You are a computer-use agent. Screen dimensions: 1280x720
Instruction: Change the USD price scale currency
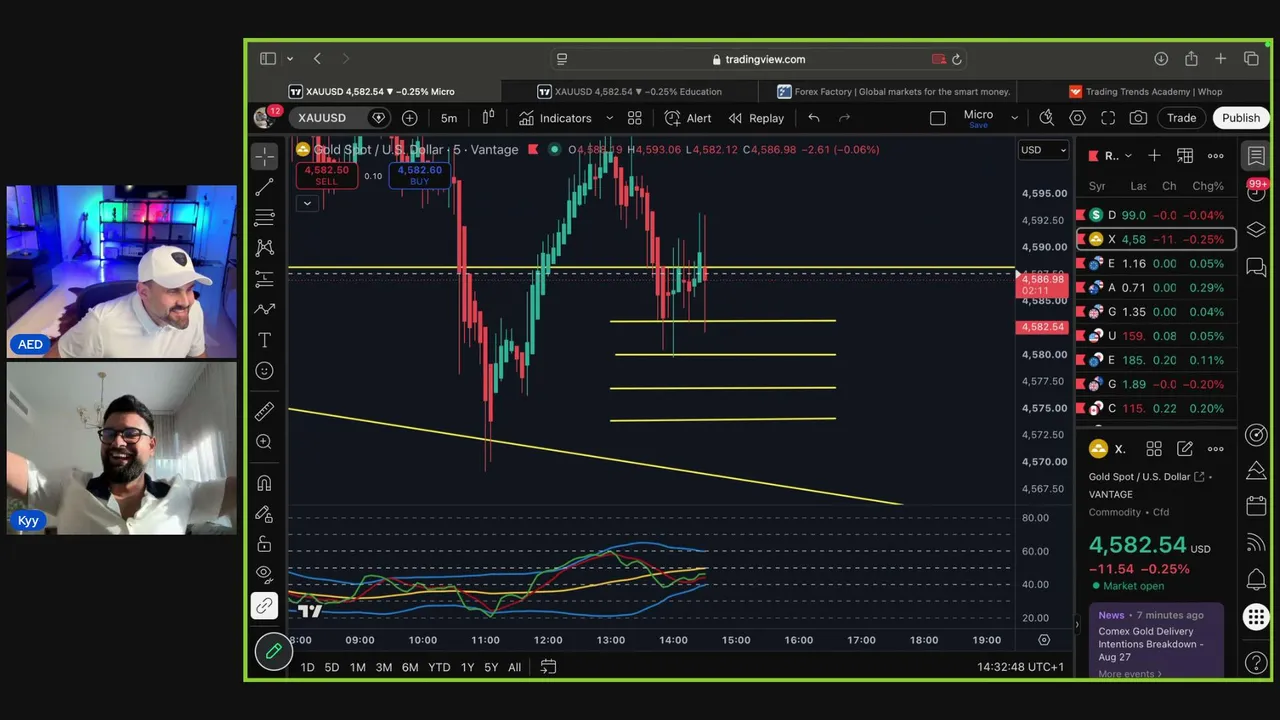coord(1043,150)
